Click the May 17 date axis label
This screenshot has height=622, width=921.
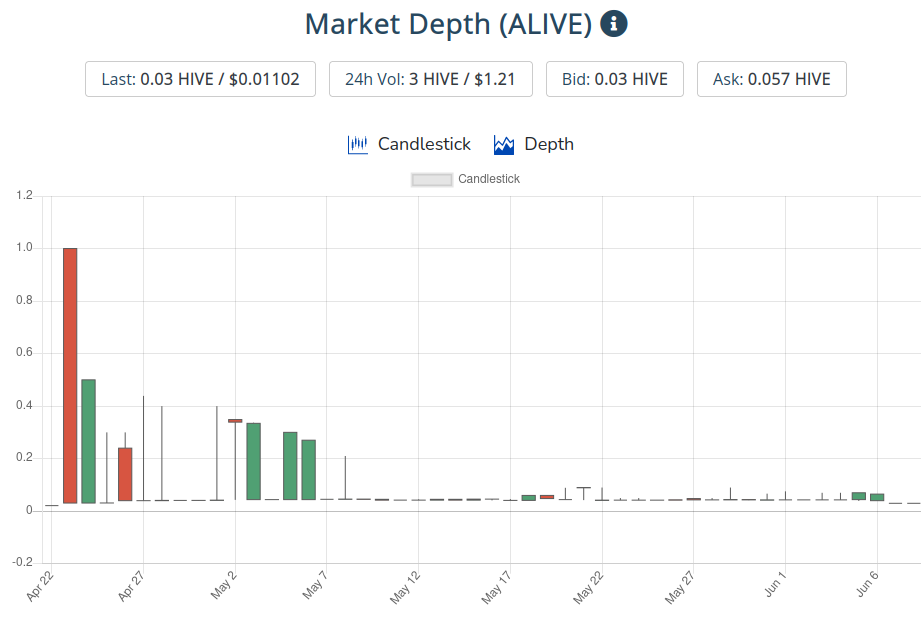(x=497, y=587)
